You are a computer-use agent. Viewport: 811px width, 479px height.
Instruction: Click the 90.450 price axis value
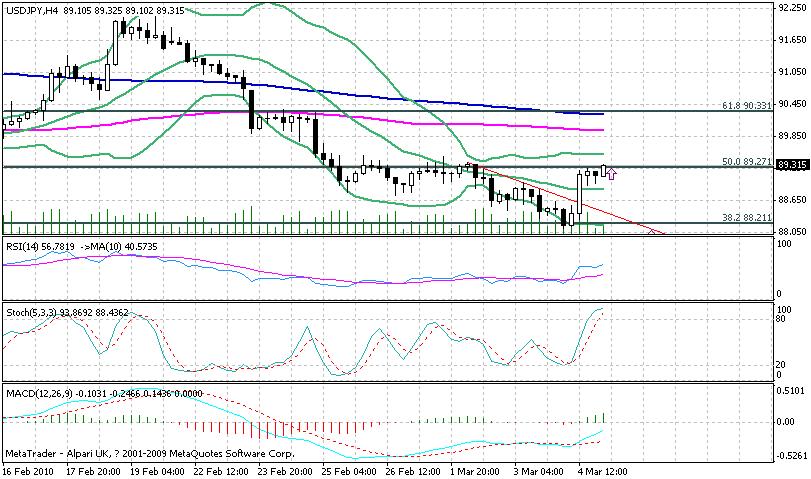coord(791,104)
